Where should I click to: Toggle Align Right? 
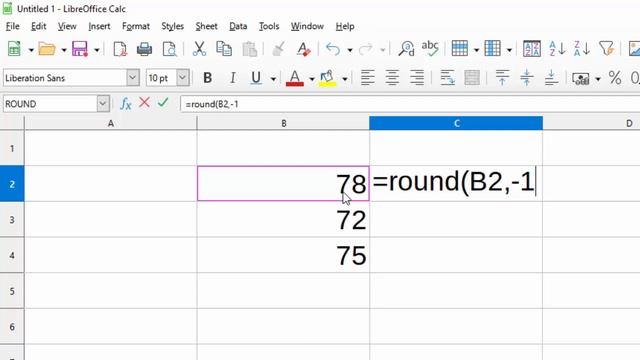coord(417,78)
